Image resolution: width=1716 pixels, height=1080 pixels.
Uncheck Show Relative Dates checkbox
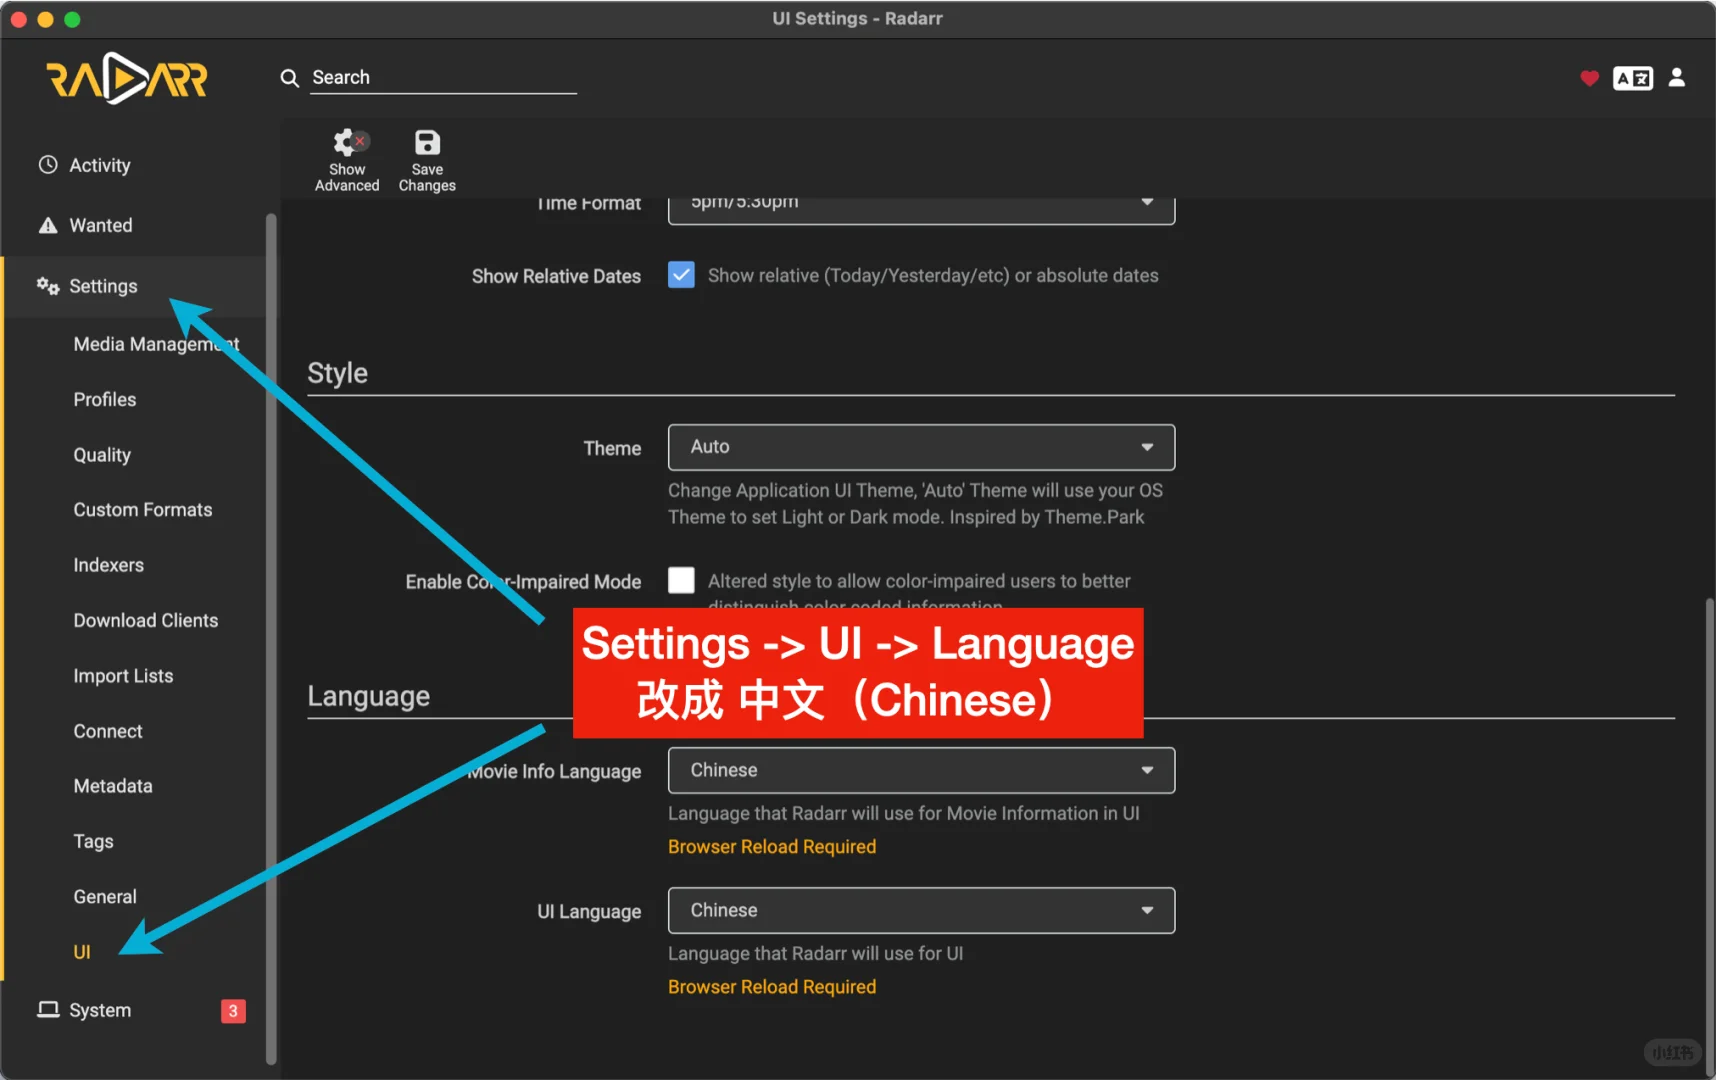tap(681, 275)
